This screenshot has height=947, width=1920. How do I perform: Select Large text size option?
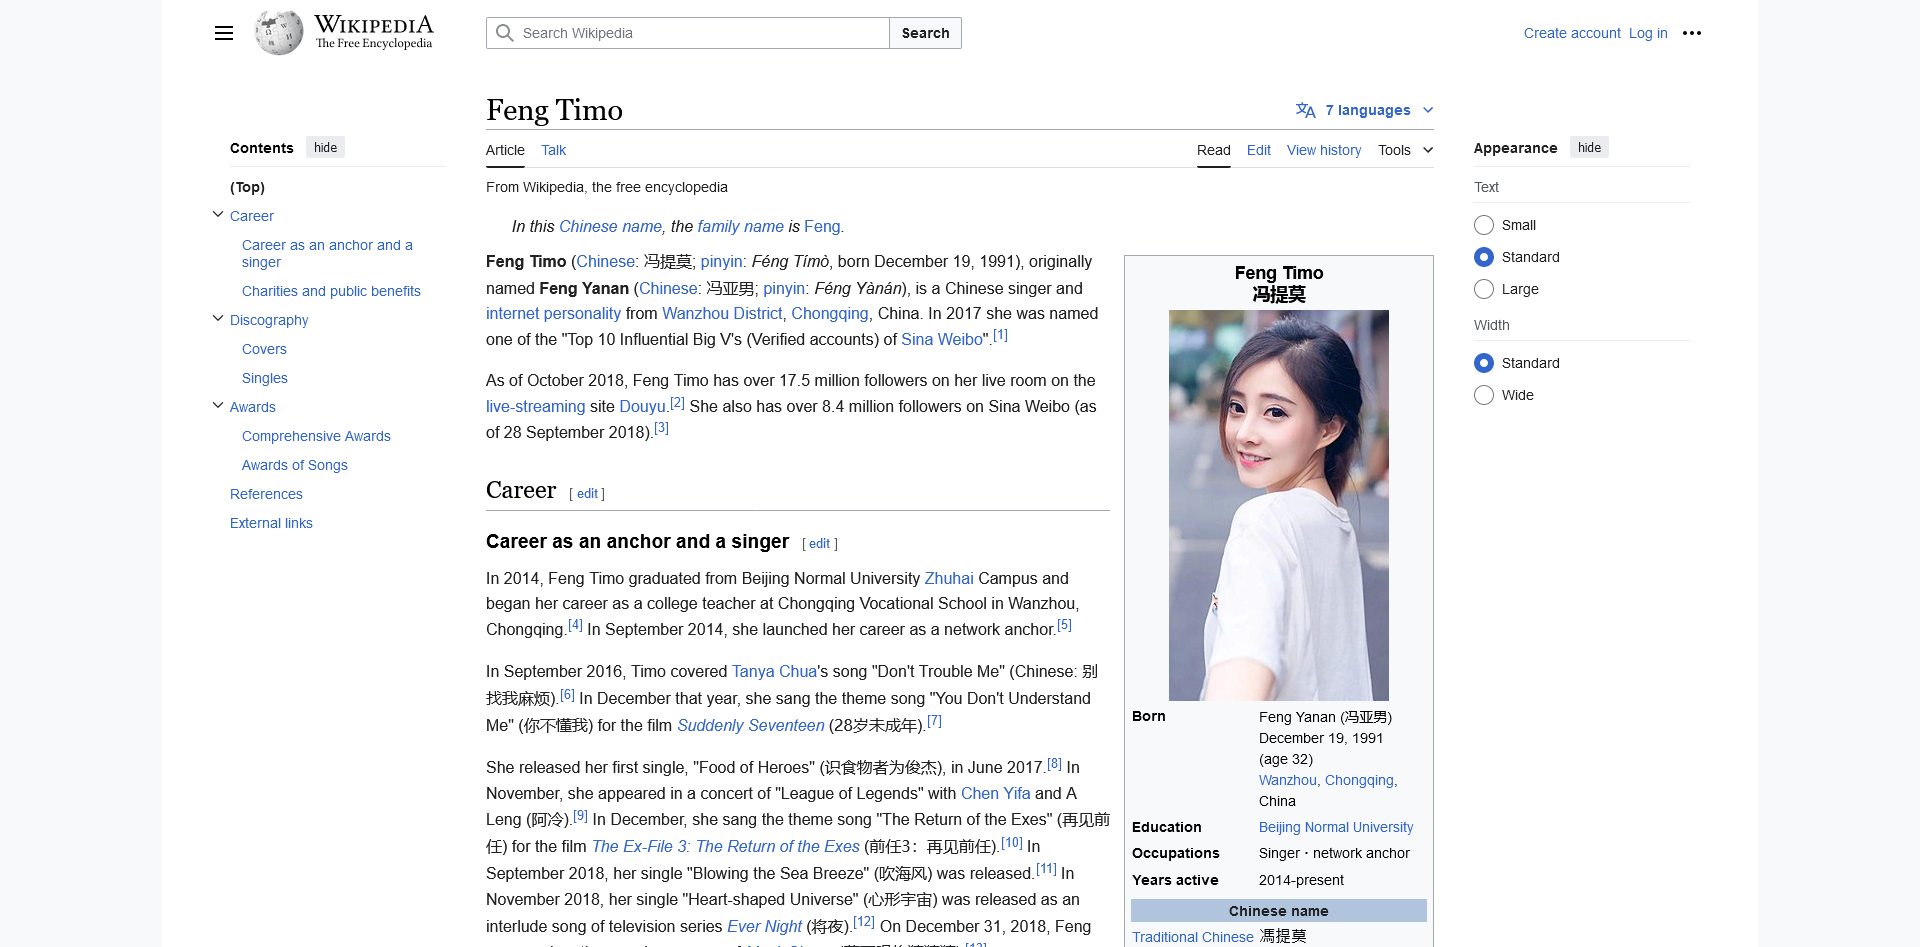[x=1484, y=289]
